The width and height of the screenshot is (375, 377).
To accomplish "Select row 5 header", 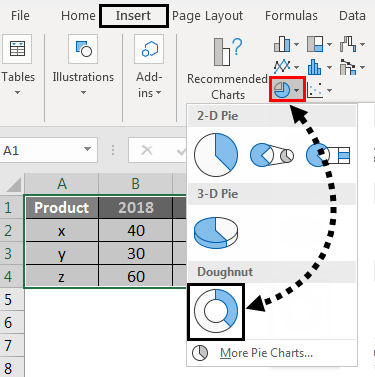I will (x=11, y=300).
